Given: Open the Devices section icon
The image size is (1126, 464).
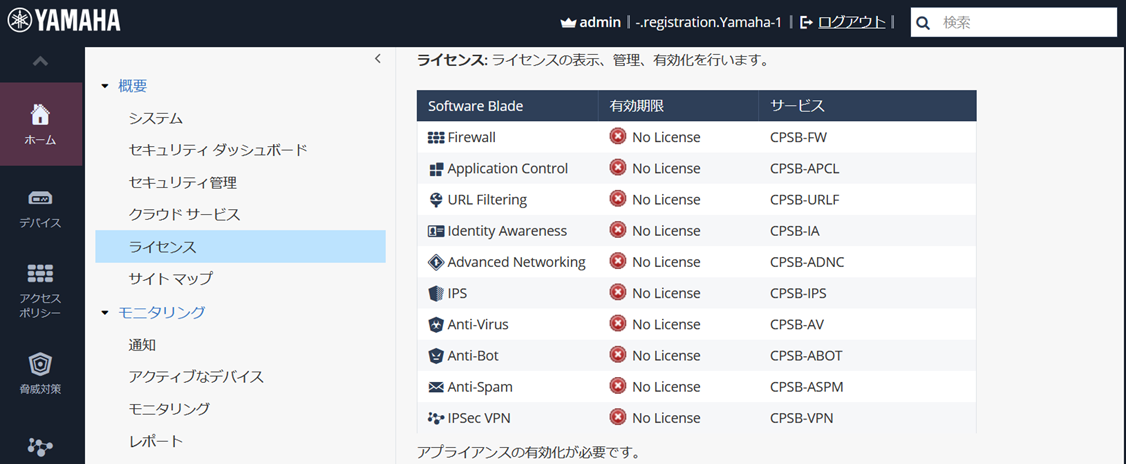Looking at the screenshot, I should point(40,198).
